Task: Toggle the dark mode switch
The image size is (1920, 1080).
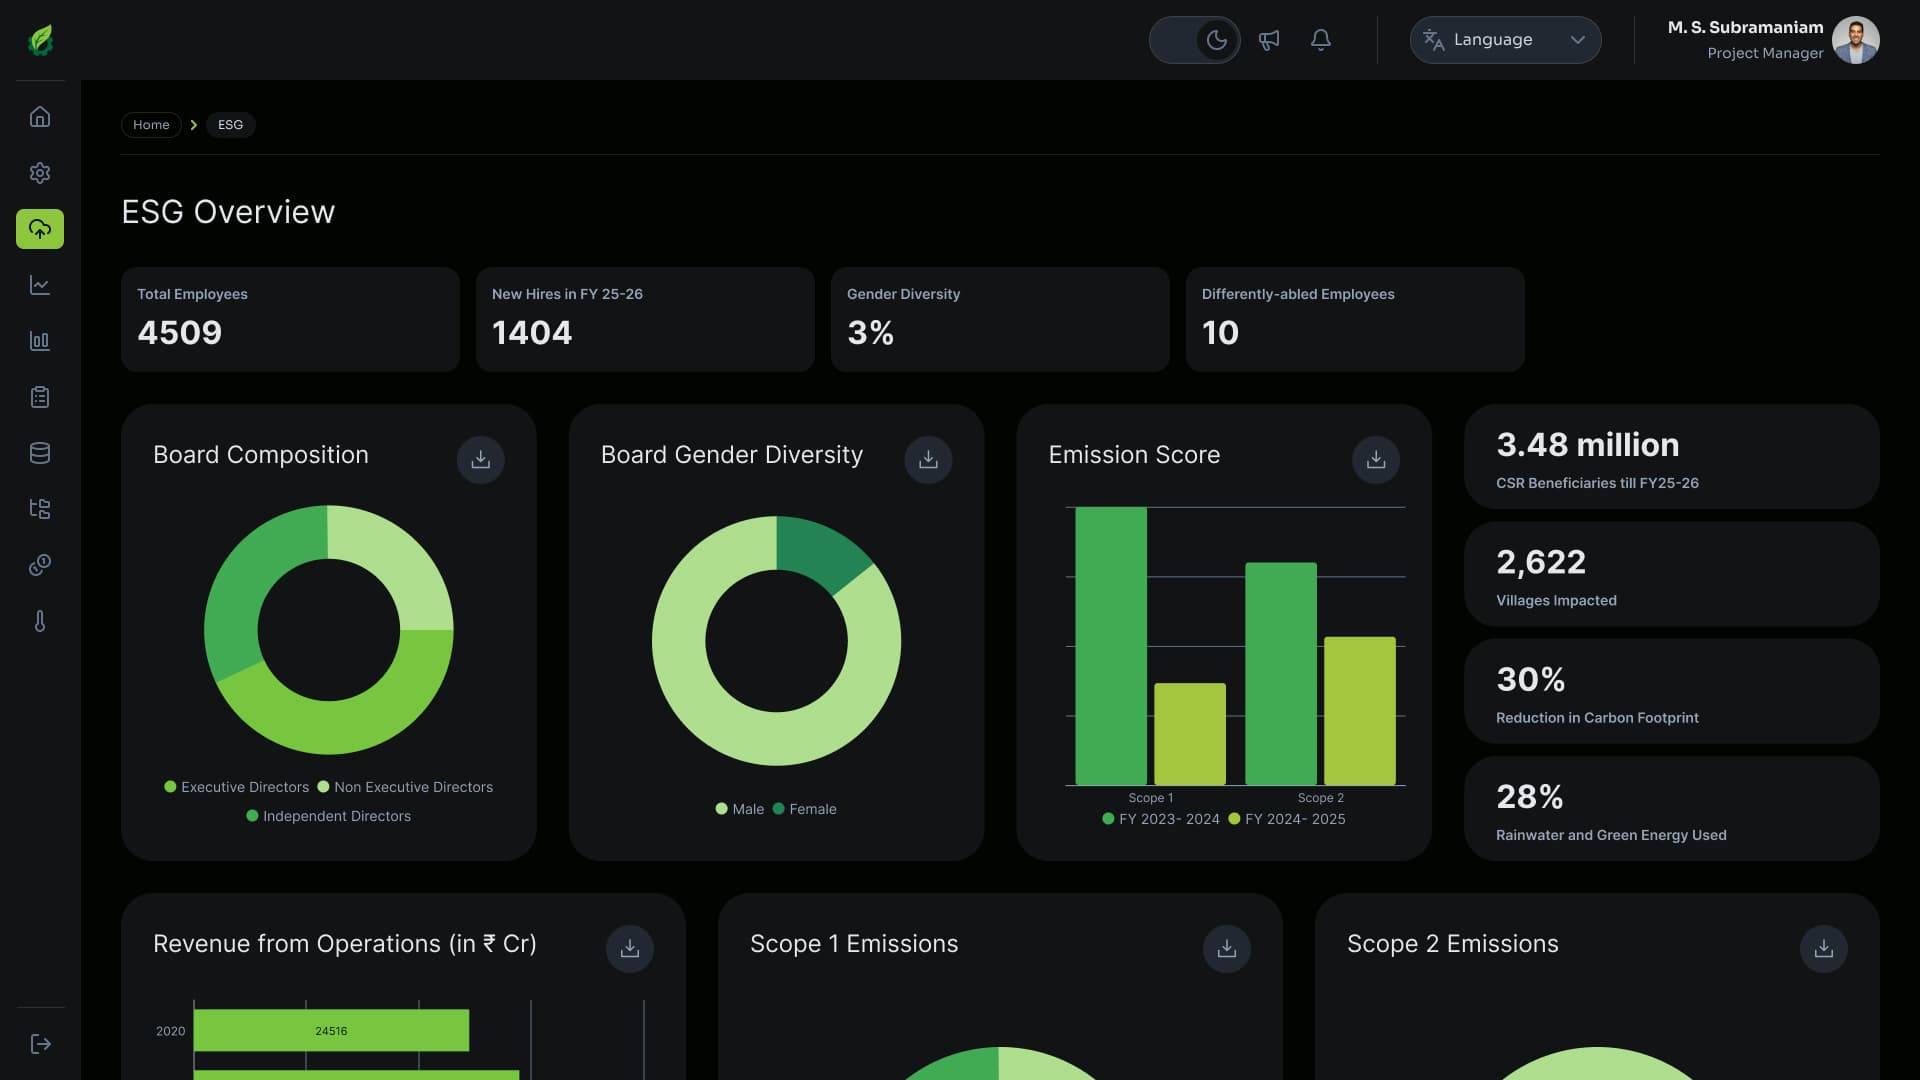Action: click(1195, 40)
